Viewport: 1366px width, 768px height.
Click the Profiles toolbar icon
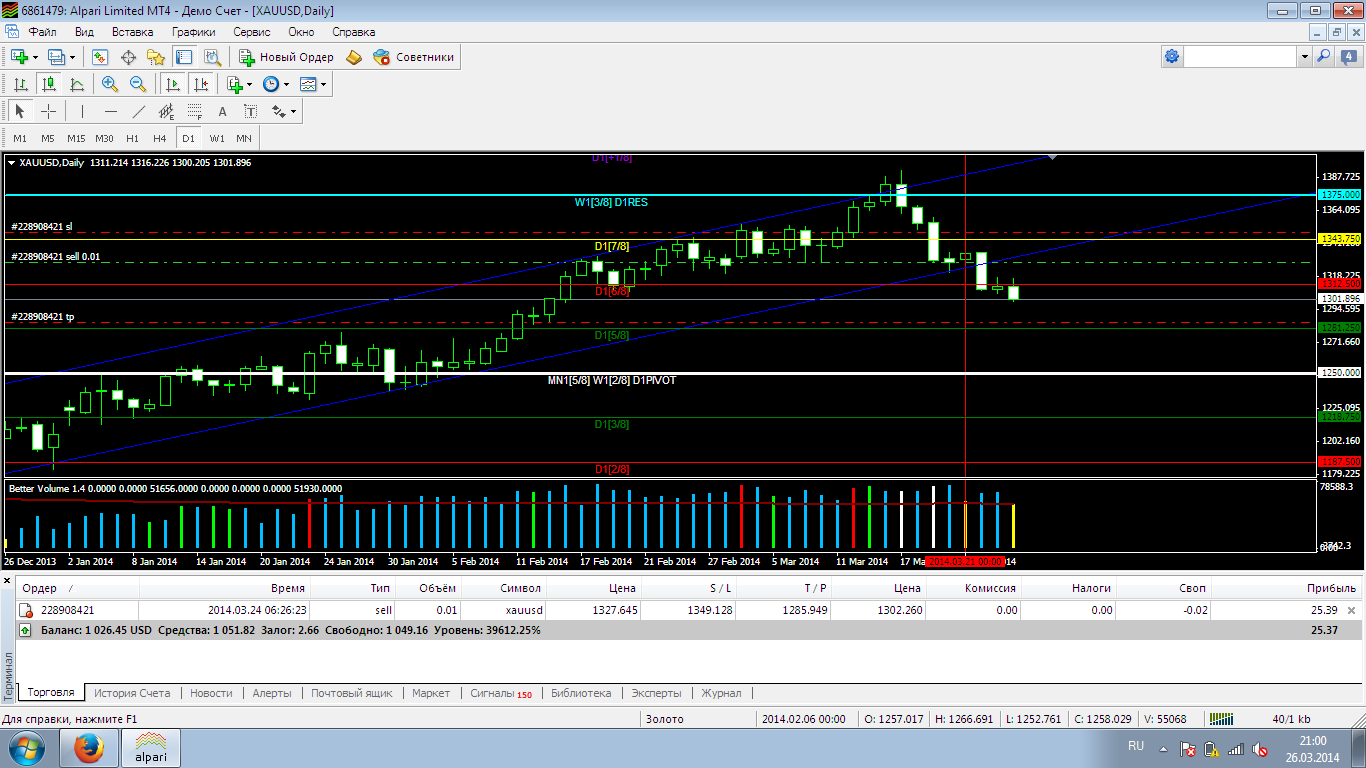pos(56,57)
